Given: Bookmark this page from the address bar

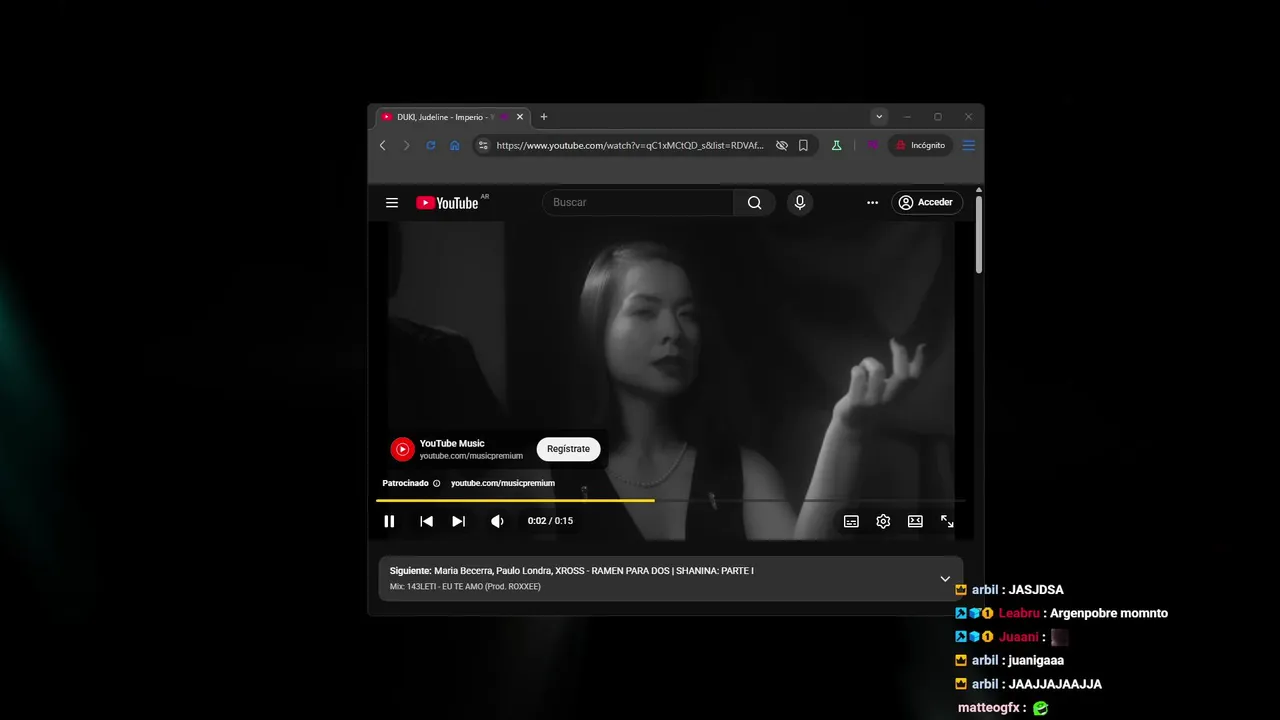Looking at the screenshot, I should (x=803, y=145).
